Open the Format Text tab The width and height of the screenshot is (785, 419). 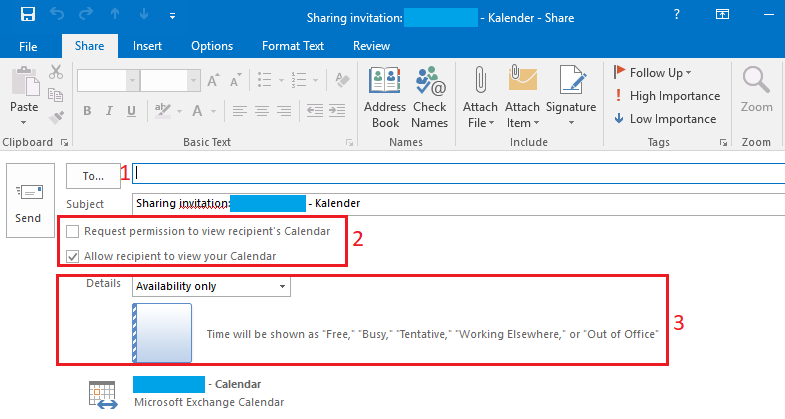tap(293, 46)
